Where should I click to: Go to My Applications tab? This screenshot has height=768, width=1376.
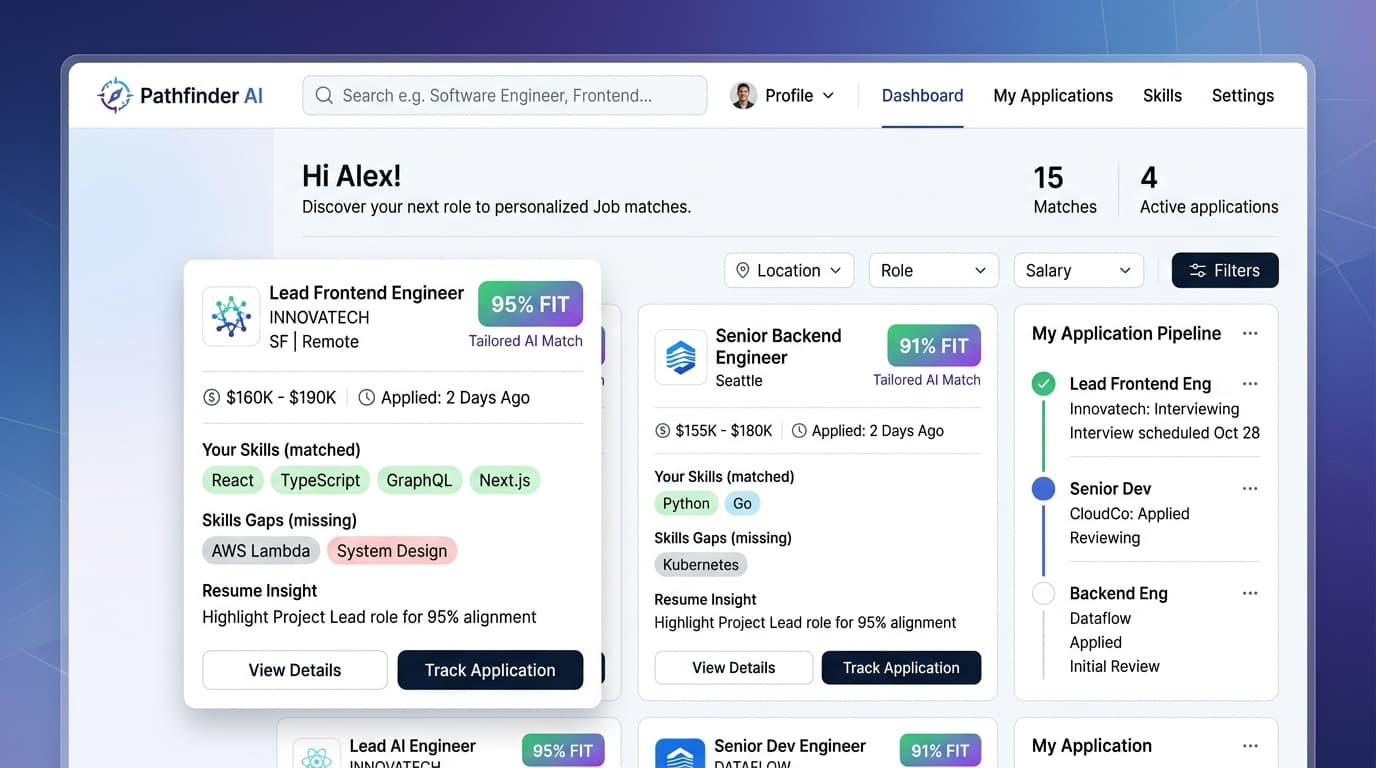point(1053,96)
